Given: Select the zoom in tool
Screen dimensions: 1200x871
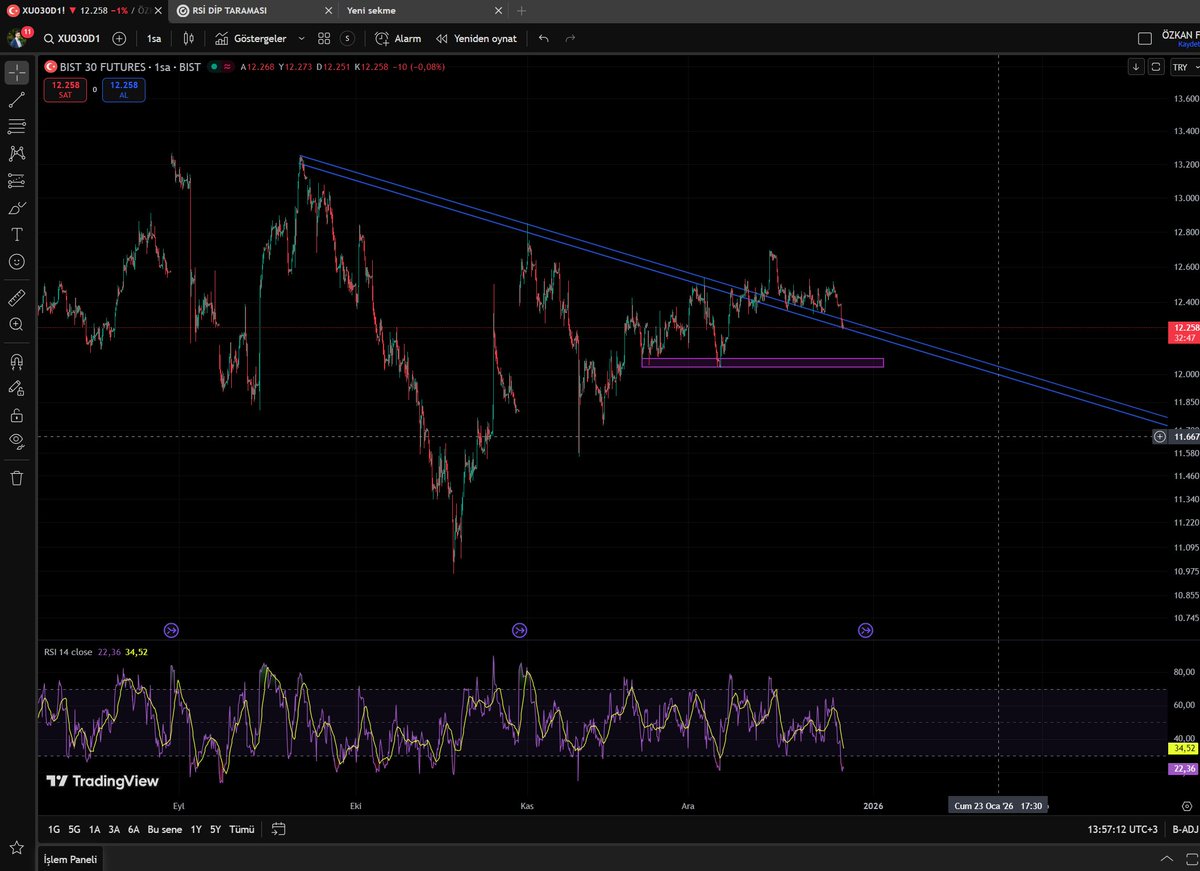Looking at the screenshot, I should [x=16, y=324].
